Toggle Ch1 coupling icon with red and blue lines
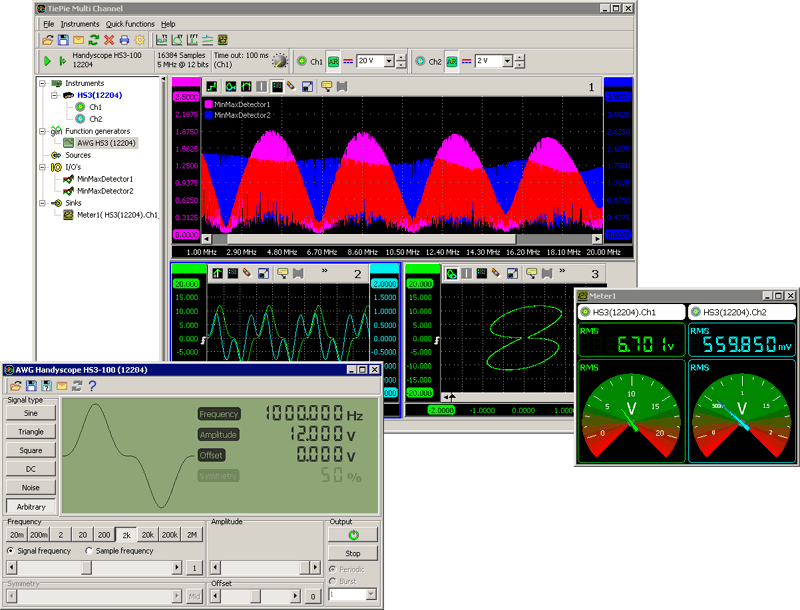This screenshot has width=800, height=610. [348, 61]
